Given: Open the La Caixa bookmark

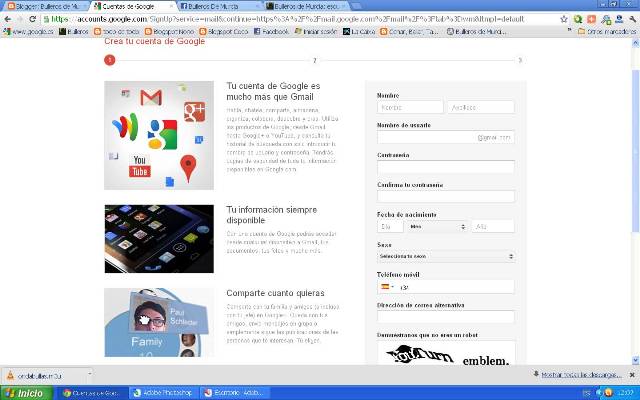Looking at the screenshot, I should click(359, 31).
